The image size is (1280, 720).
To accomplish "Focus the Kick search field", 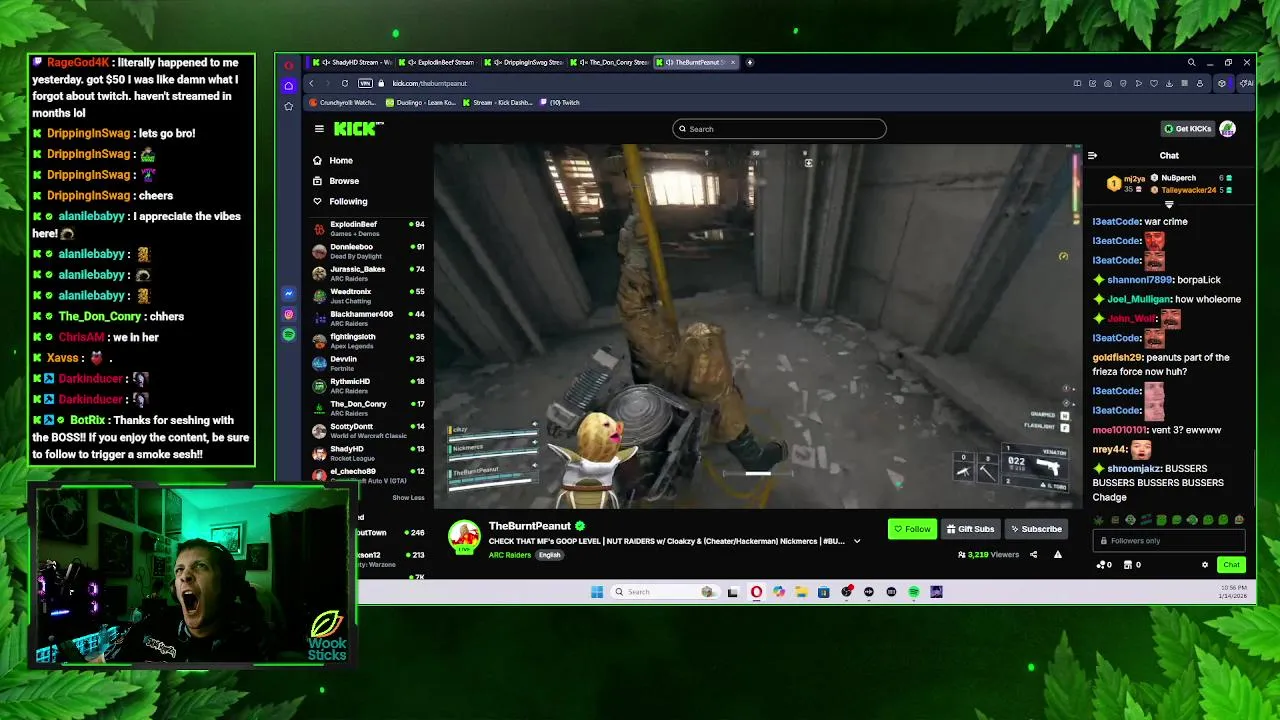I will [x=779, y=129].
